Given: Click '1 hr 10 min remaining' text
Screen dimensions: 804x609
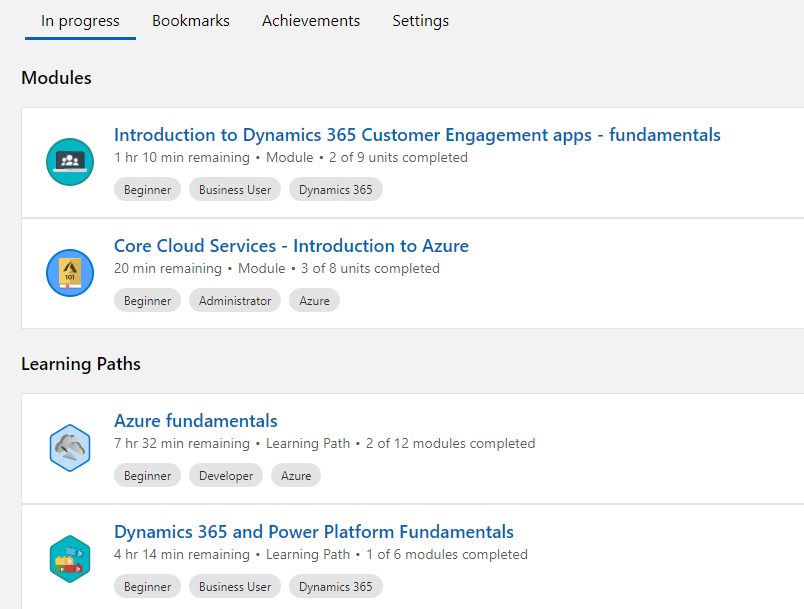Looking at the screenshot, I should pyautogui.click(x=182, y=157).
